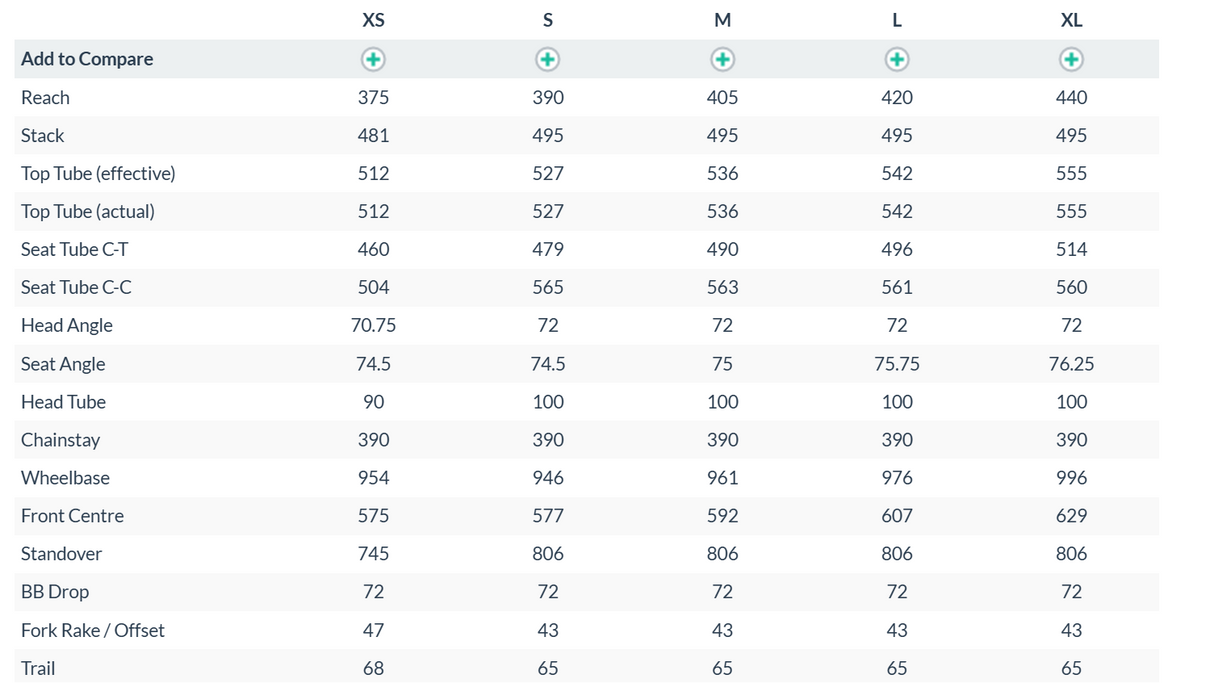This screenshot has height=683, width=1214.
Task: Select the M column header
Action: [x=723, y=20]
